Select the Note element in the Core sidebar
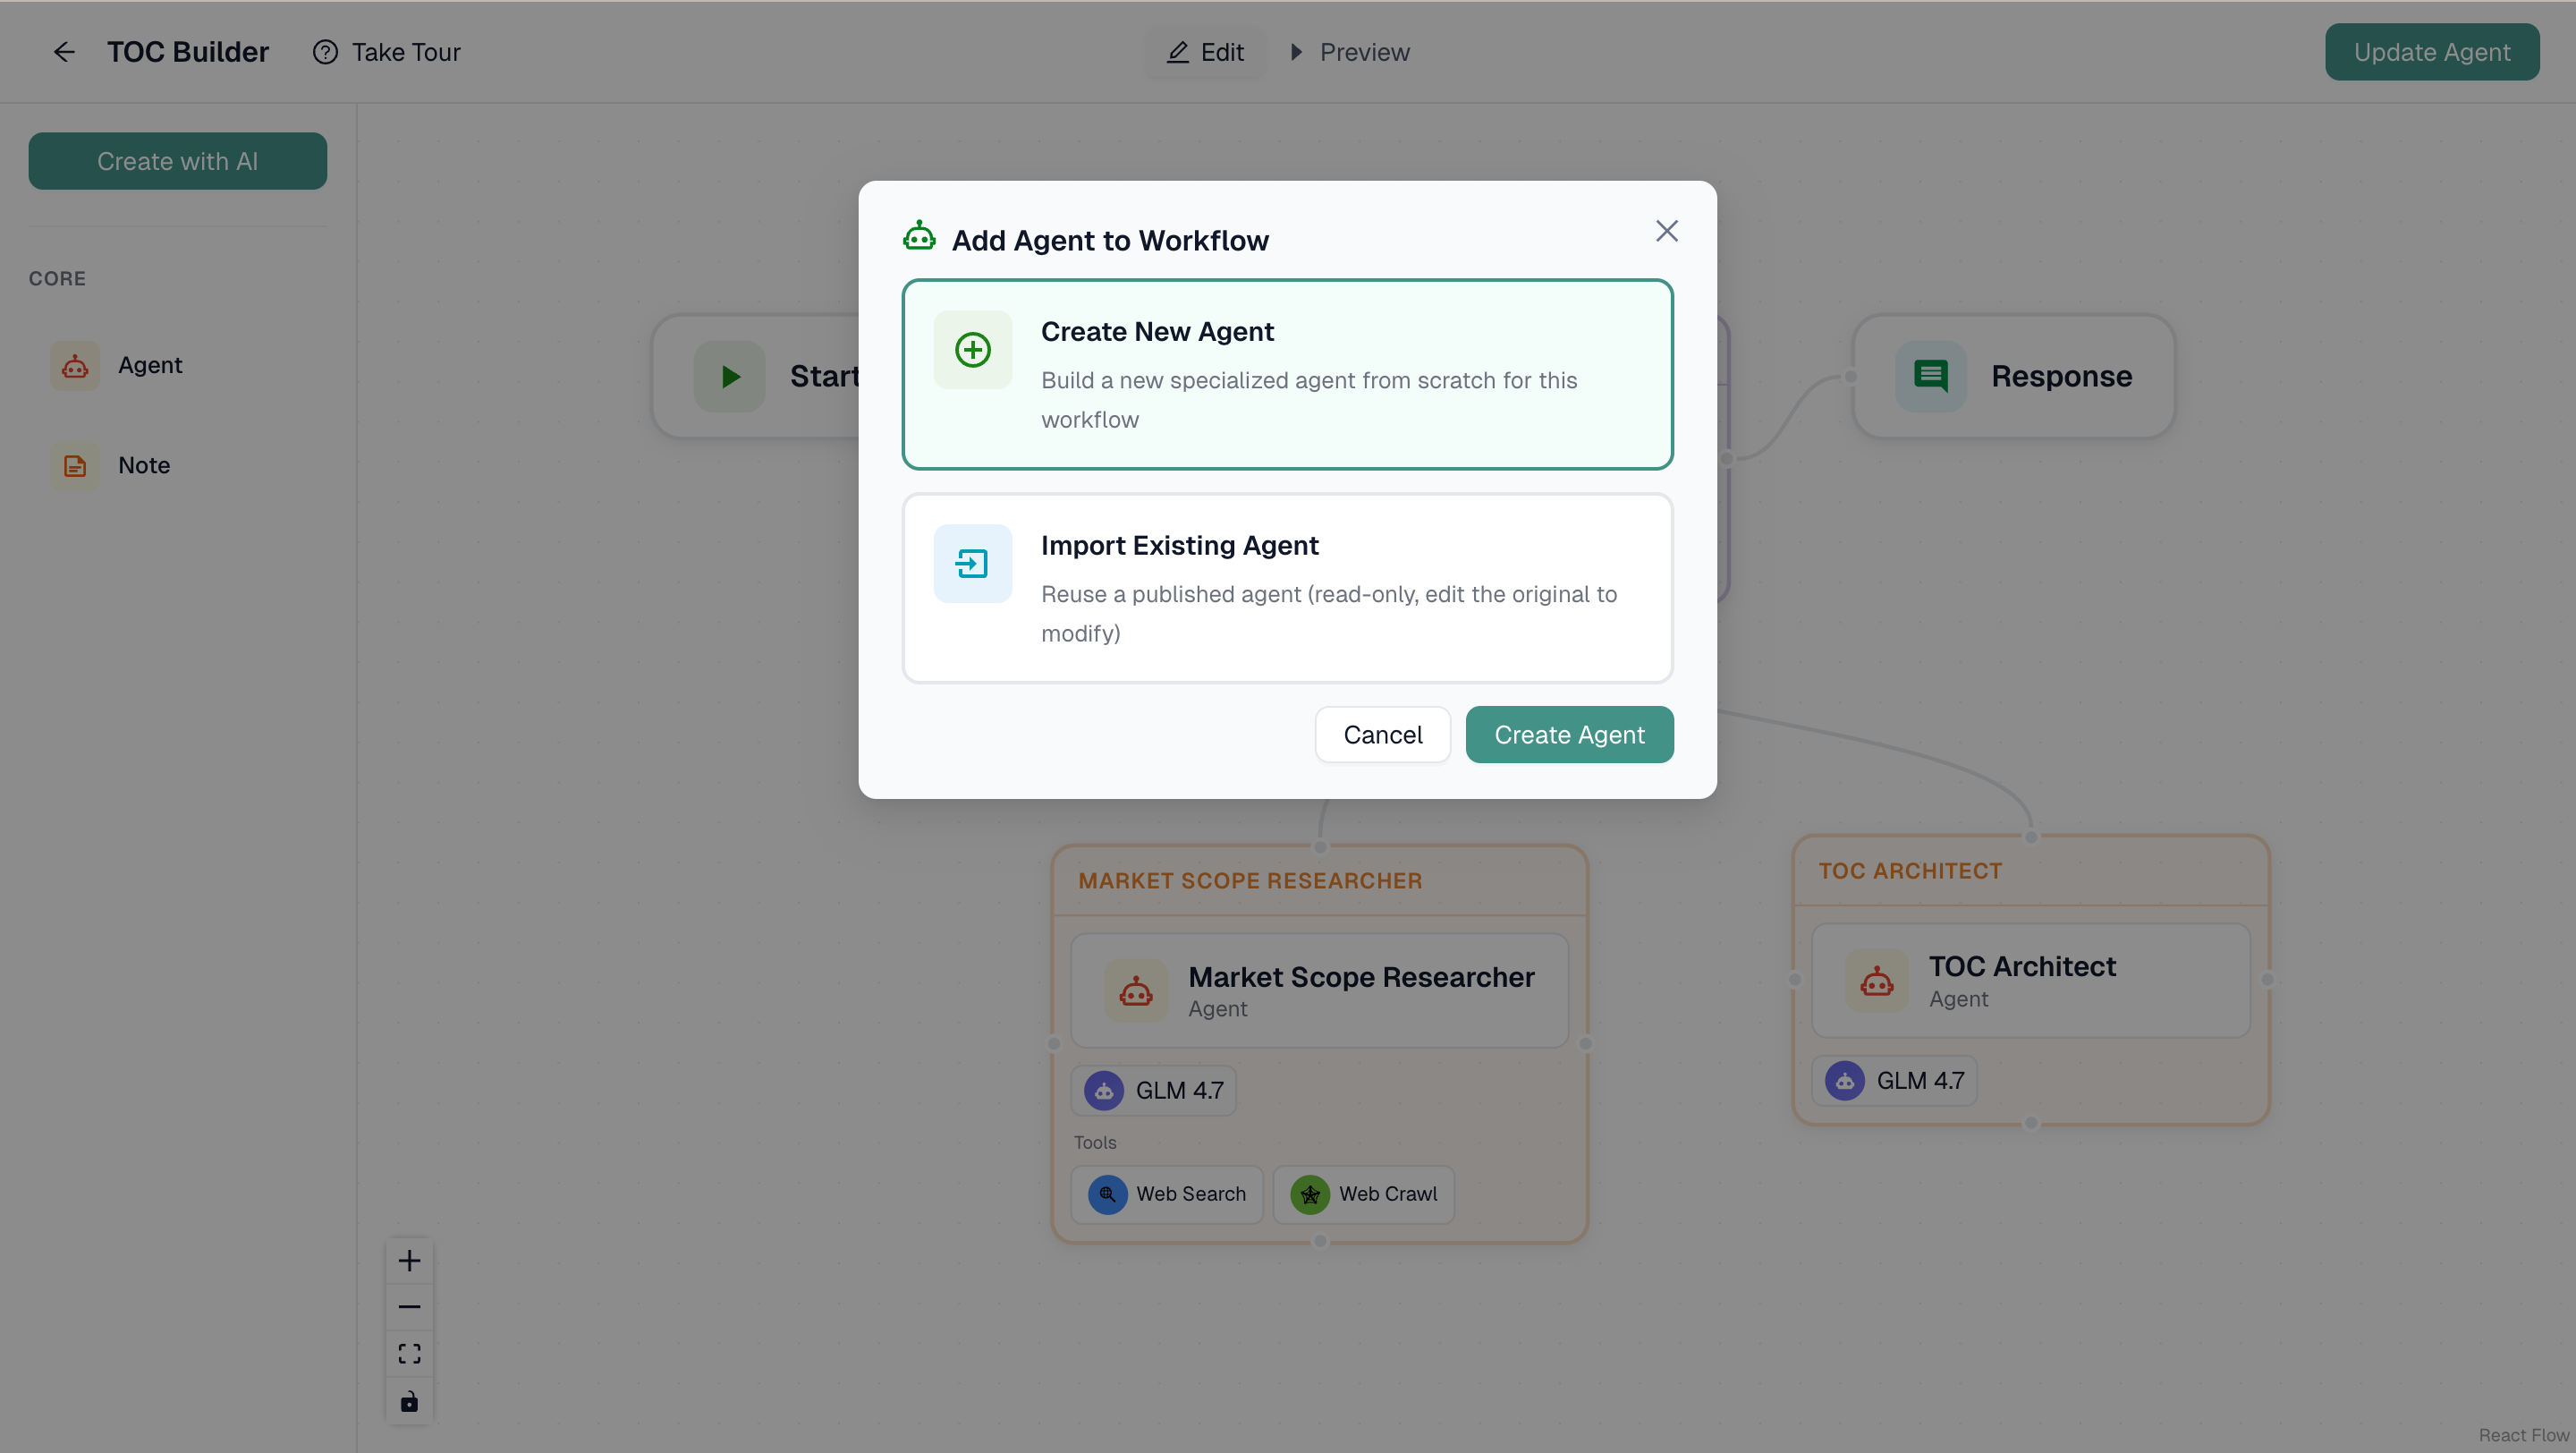Viewport: 2576px width, 1453px height. coord(143,465)
